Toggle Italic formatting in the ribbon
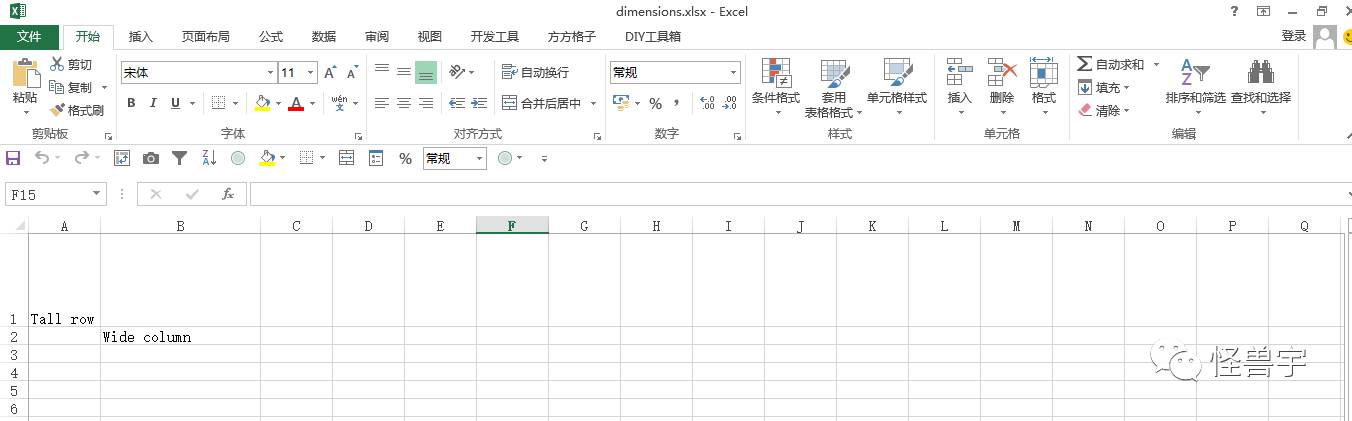The height and width of the screenshot is (421, 1352). click(x=153, y=103)
